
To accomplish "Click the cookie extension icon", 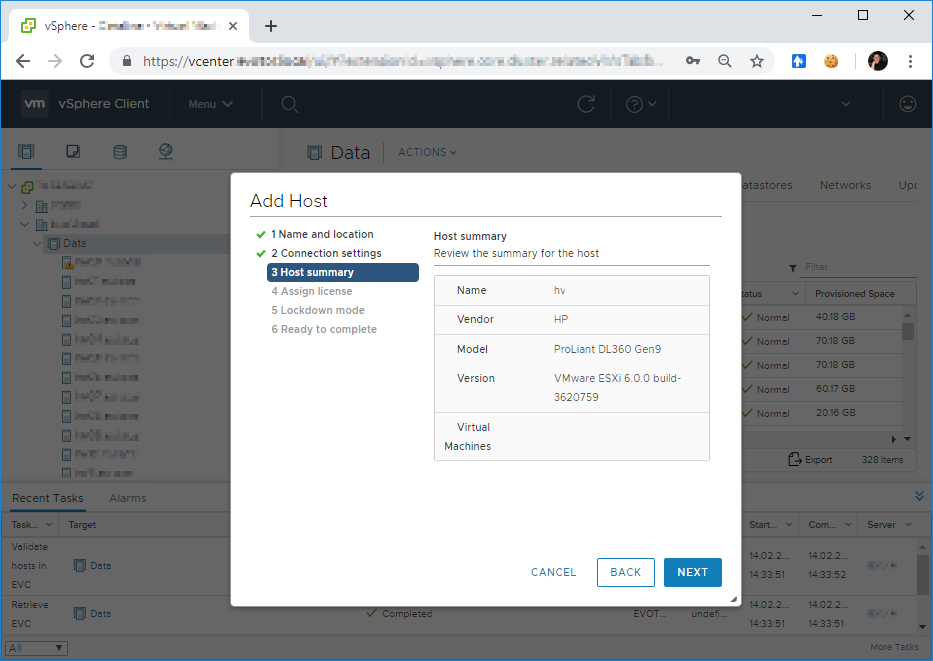I will click(x=831, y=61).
